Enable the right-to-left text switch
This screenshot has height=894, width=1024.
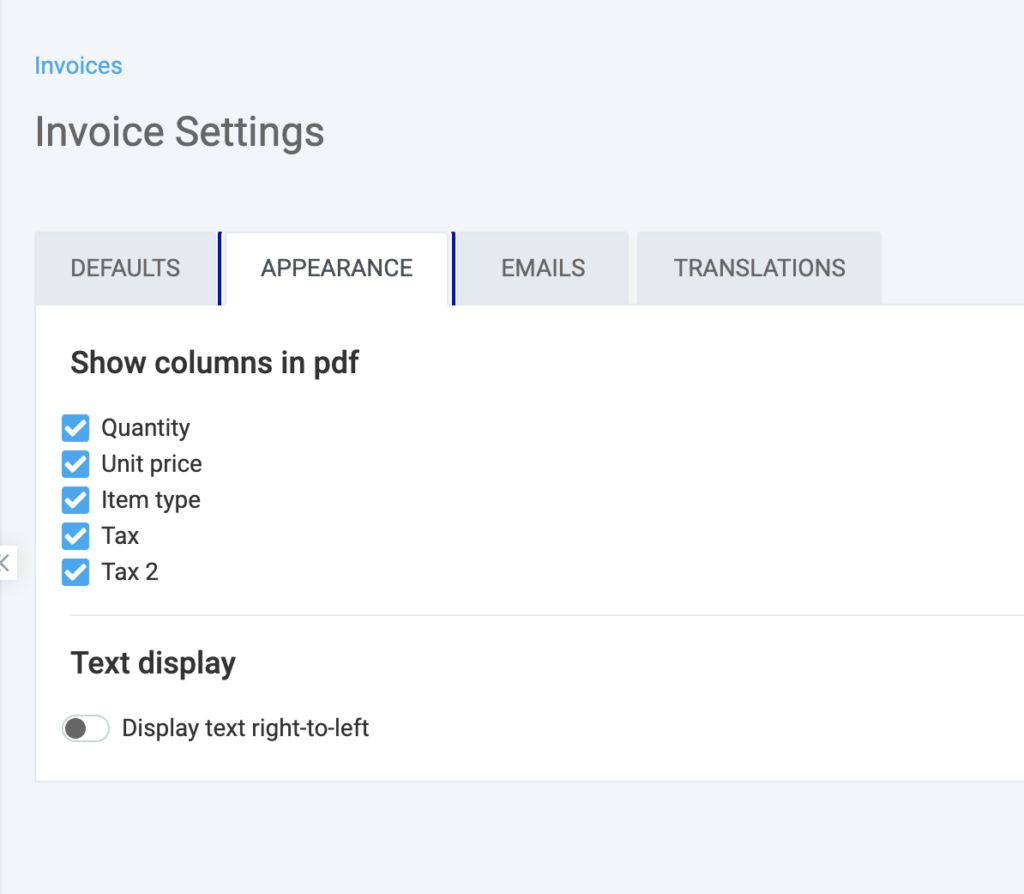[85, 729]
